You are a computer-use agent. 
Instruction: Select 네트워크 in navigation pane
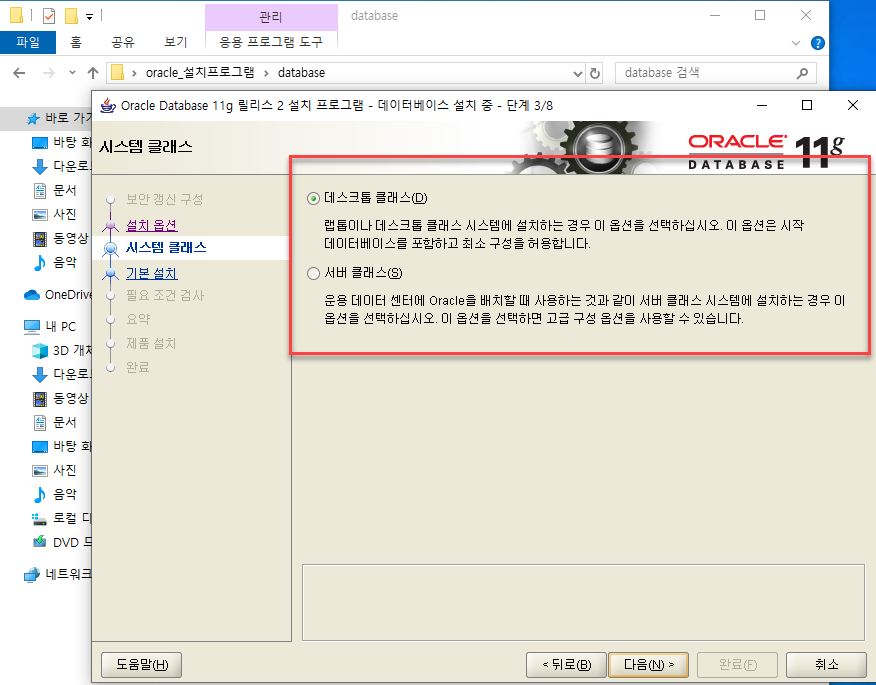(x=58, y=574)
